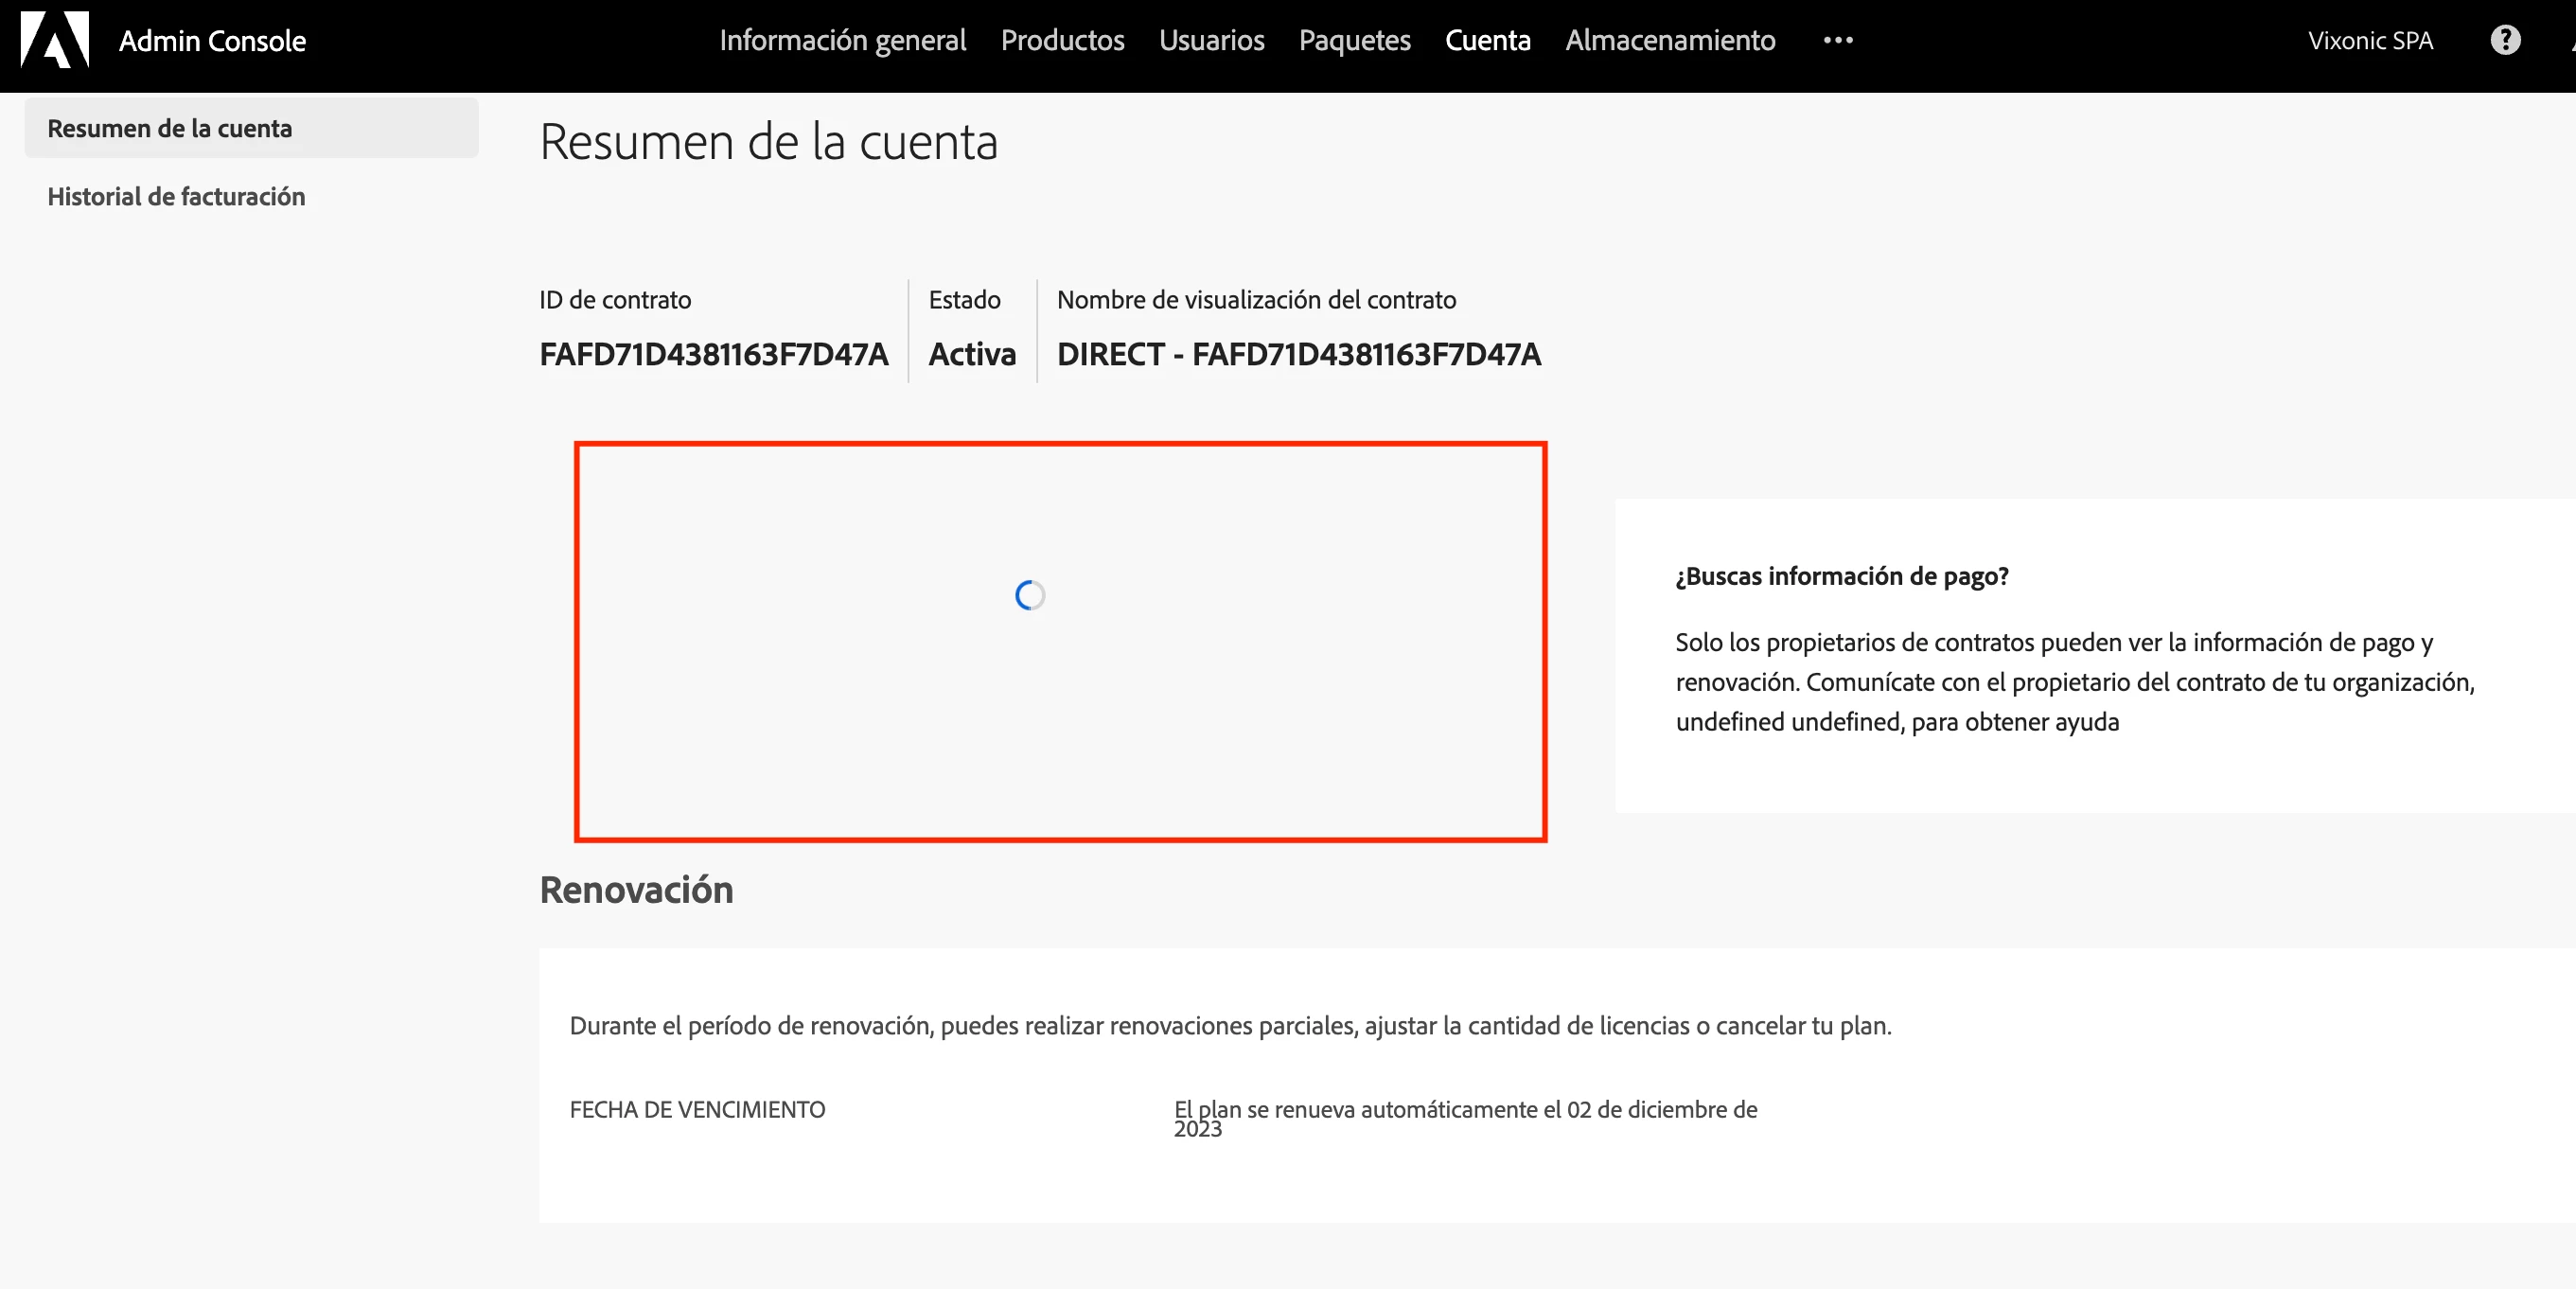The height and width of the screenshot is (1289, 2576).
Task: Open the Productos tab
Action: click(x=1062, y=40)
